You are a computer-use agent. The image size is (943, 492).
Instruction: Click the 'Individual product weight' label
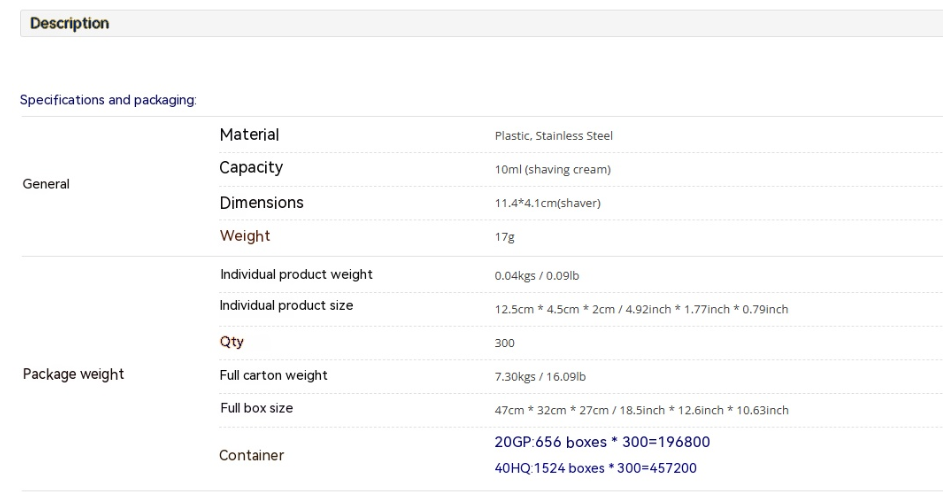tap(296, 274)
